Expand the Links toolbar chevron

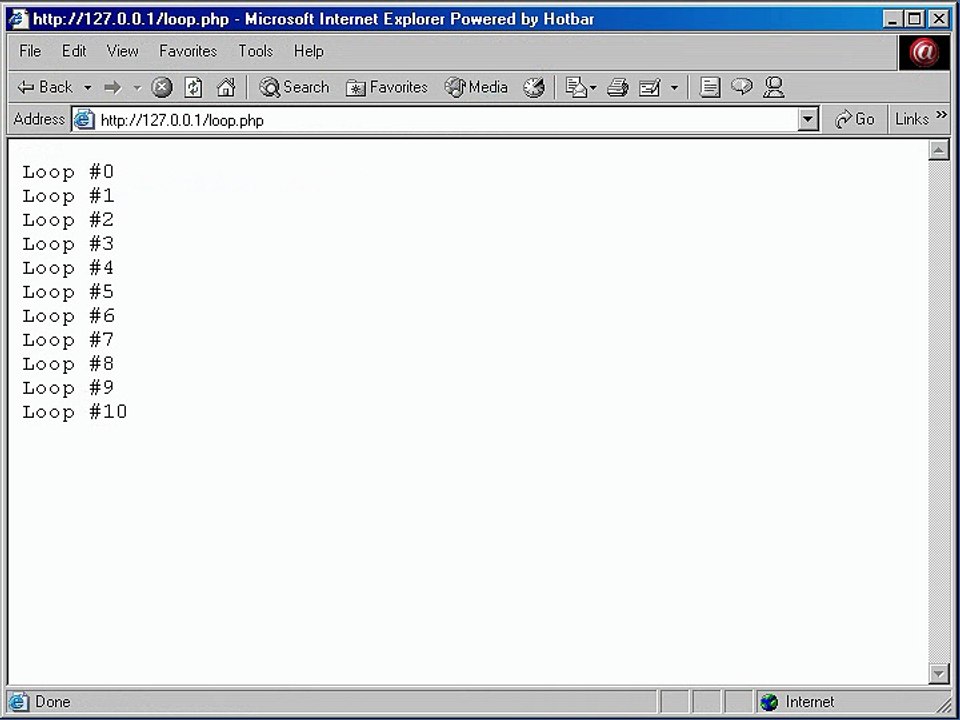(941, 114)
